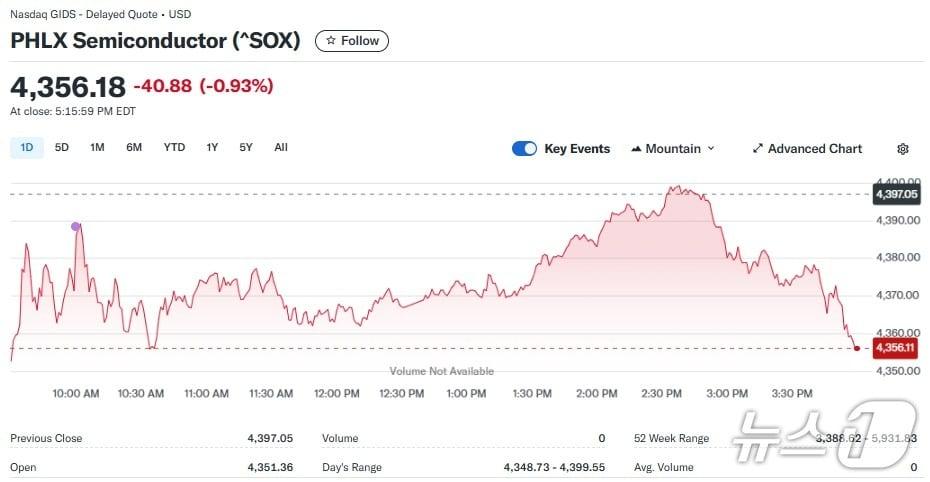This screenshot has width=930, height=482.
Task: Open chart settings gear icon
Action: (903, 149)
